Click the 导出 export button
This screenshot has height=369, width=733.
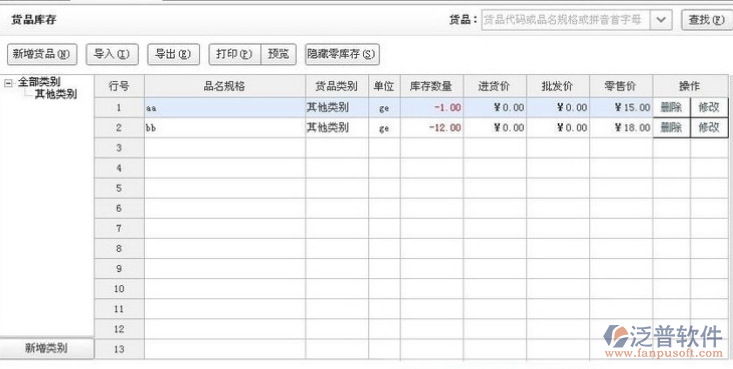point(173,54)
